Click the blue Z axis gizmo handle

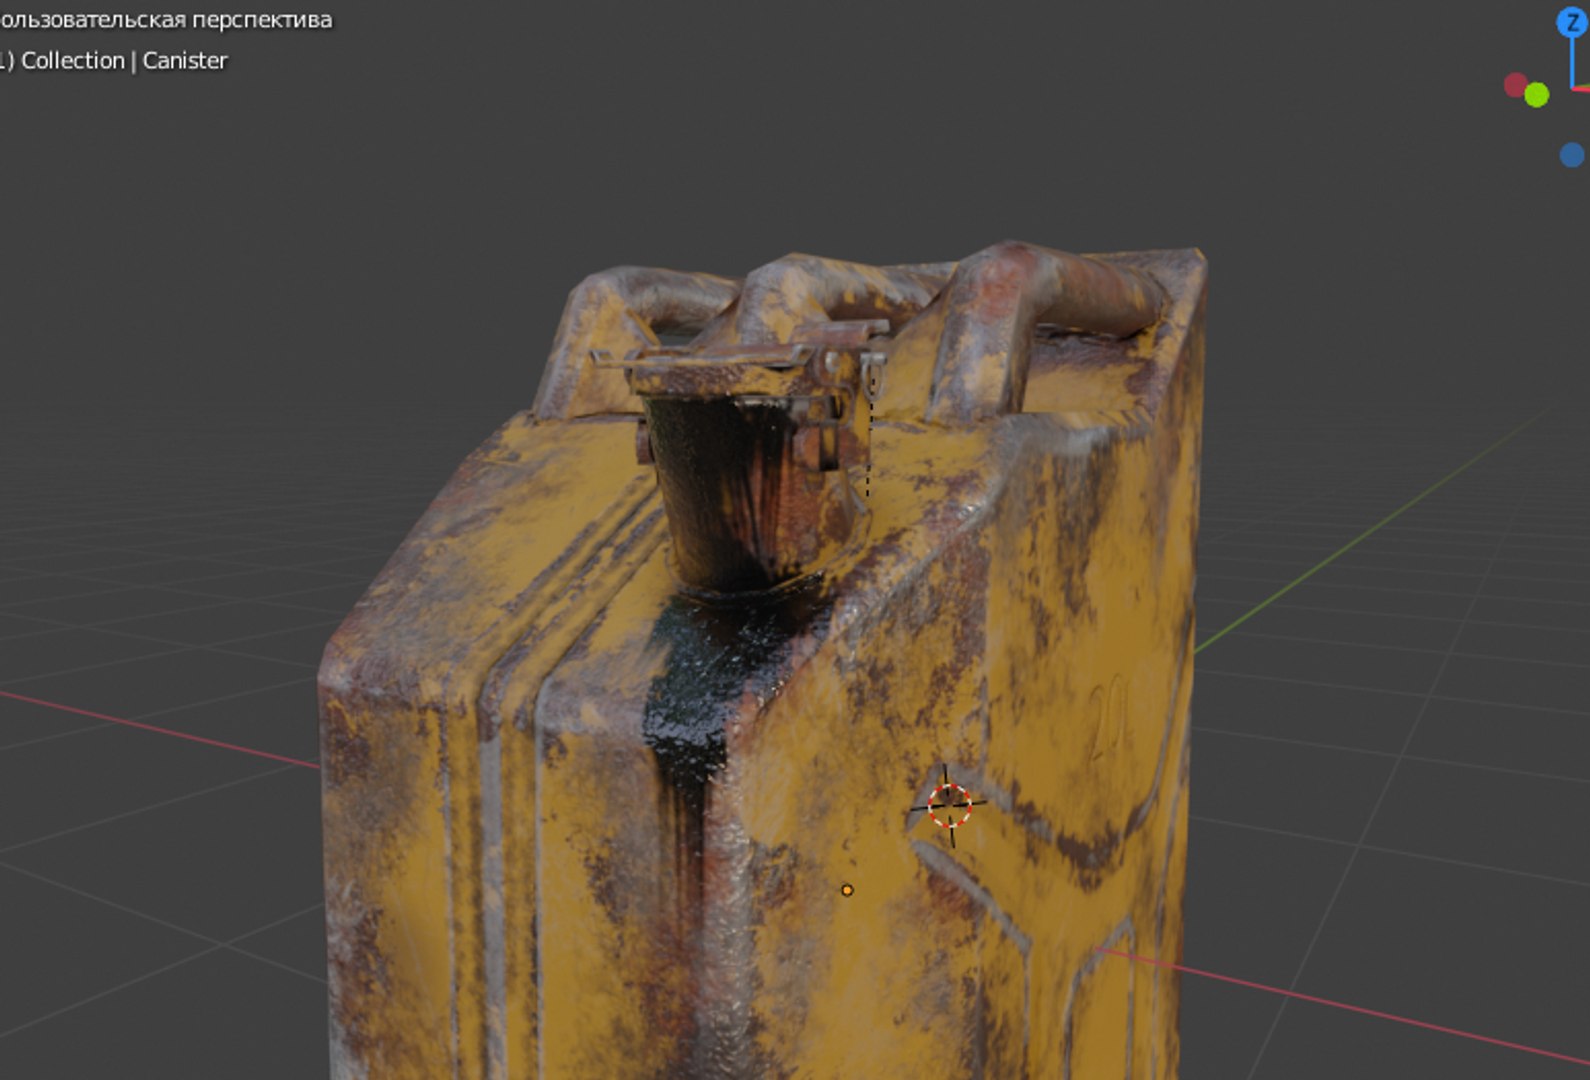click(1572, 22)
